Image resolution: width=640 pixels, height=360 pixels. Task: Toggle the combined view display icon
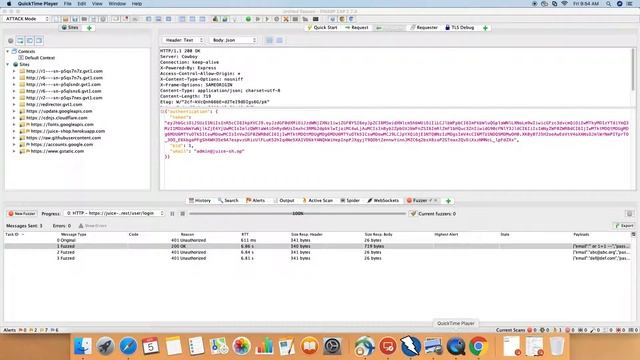[x=279, y=40]
